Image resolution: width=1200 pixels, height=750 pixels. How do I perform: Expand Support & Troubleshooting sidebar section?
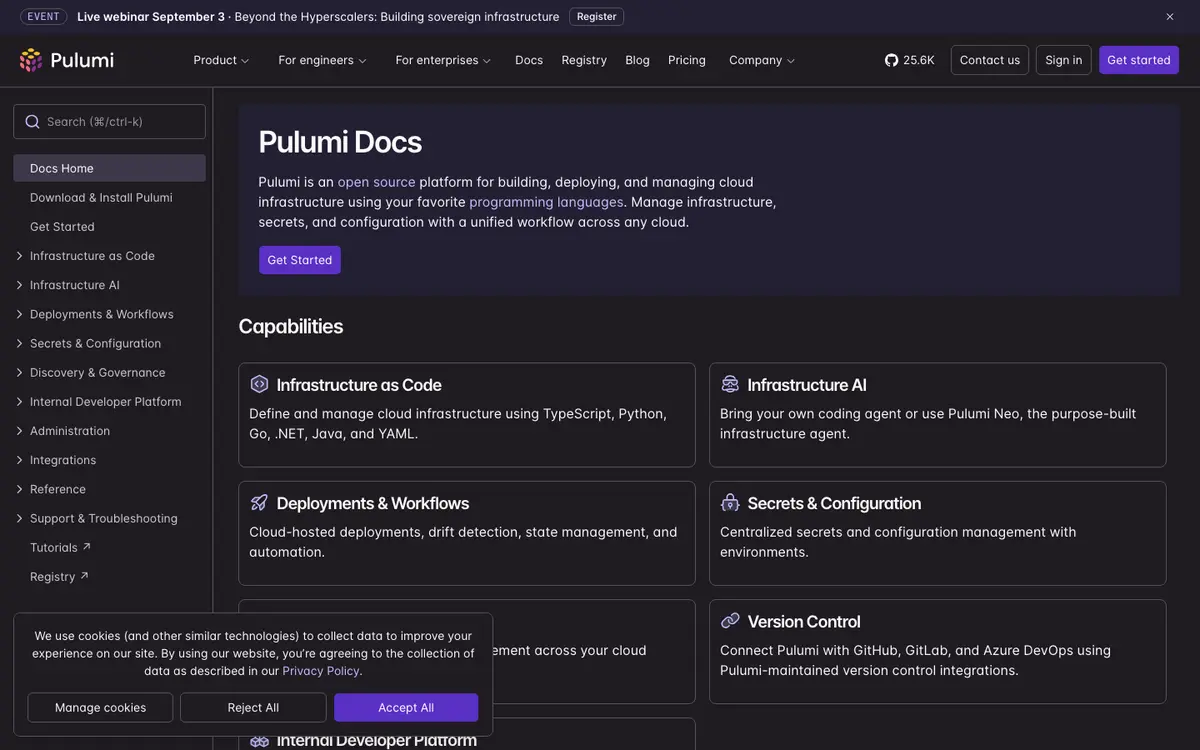[x=19, y=518]
